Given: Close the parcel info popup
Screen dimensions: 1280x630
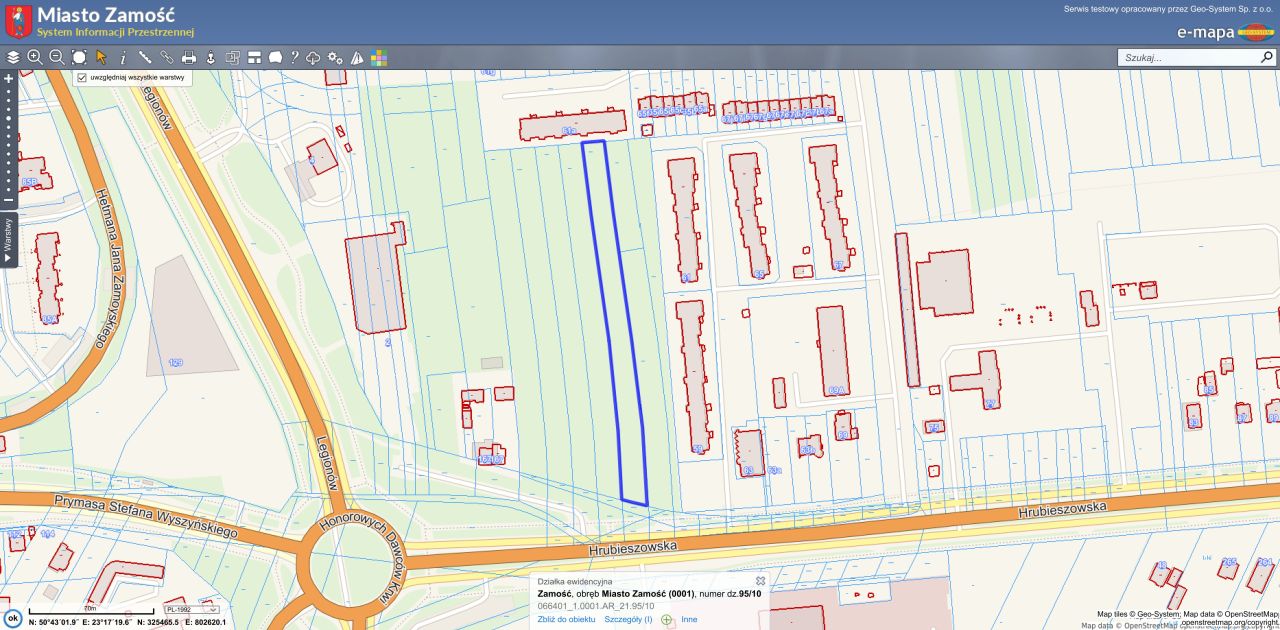Looking at the screenshot, I should pyautogui.click(x=760, y=581).
